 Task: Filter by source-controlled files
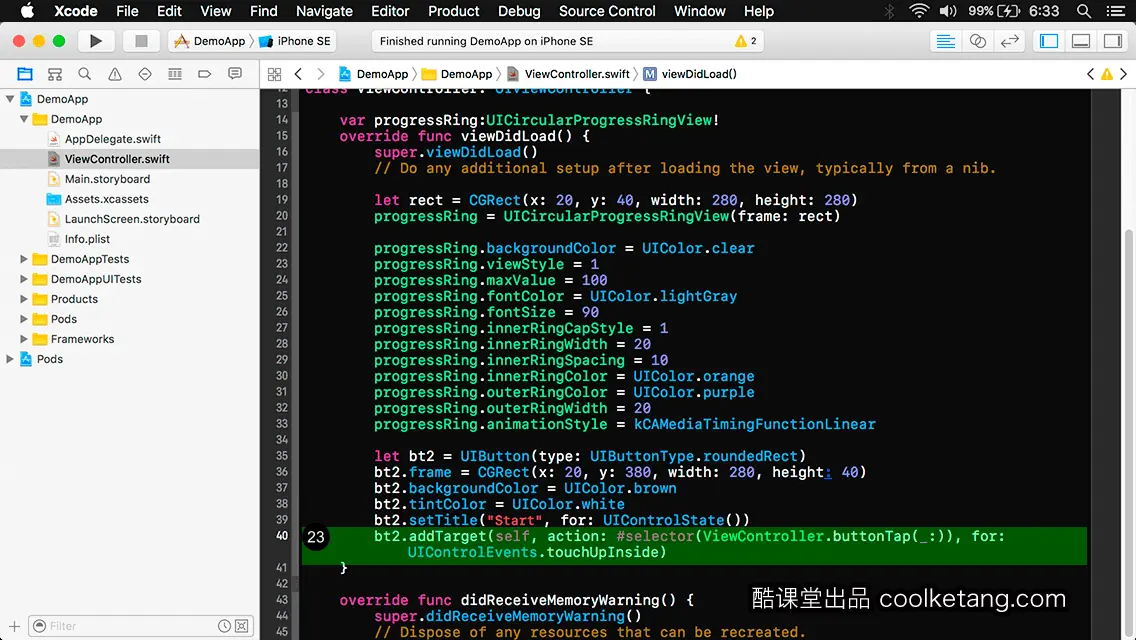pyautogui.click(x=242, y=626)
